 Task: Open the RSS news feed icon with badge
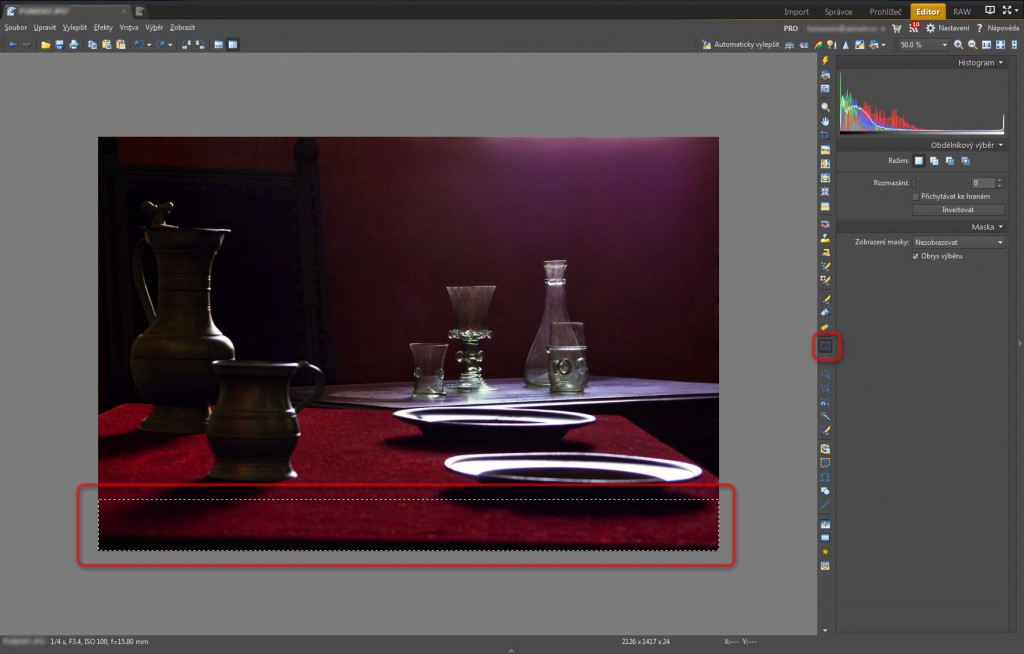coord(914,27)
